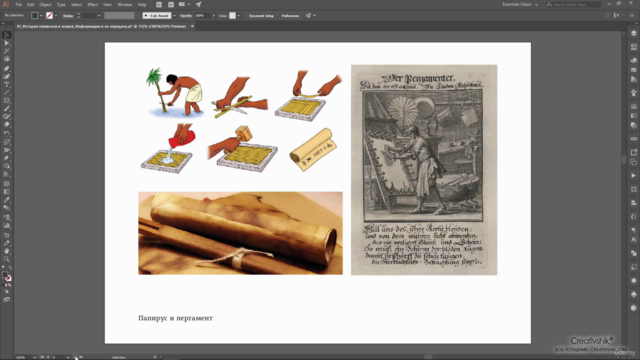The width and height of the screenshot is (640, 360).
Task: Select the Column Graph tool
Action: 7,225
